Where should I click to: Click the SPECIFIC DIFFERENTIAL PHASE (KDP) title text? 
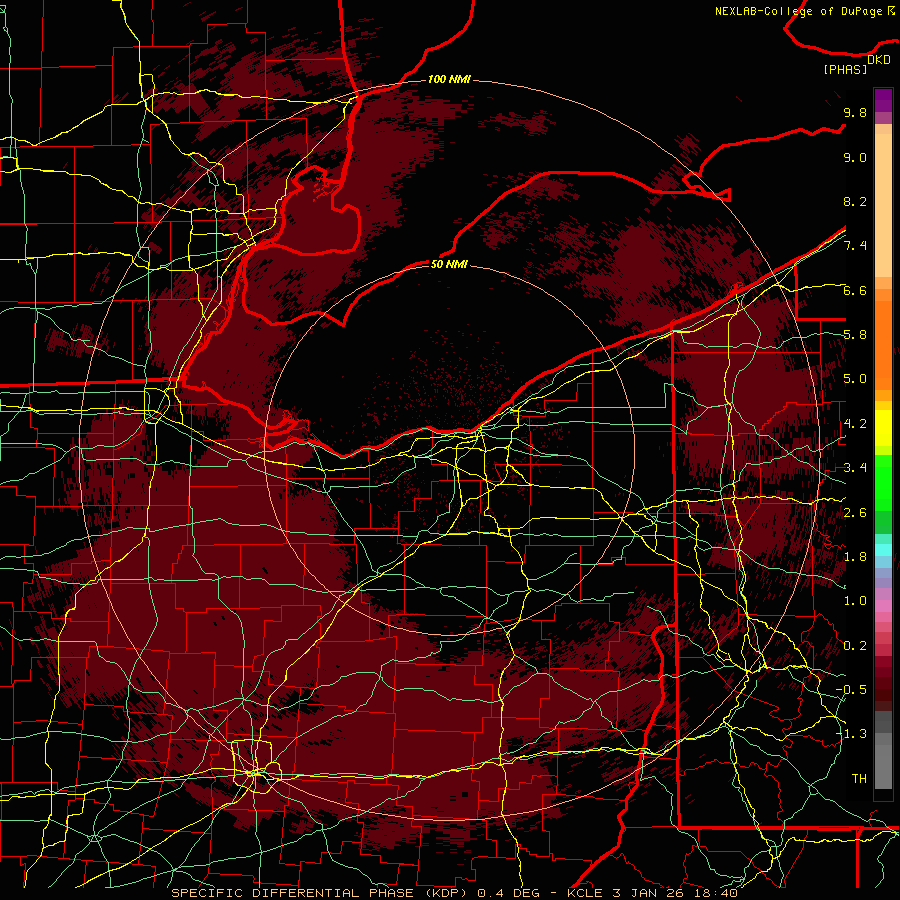[321, 893]
